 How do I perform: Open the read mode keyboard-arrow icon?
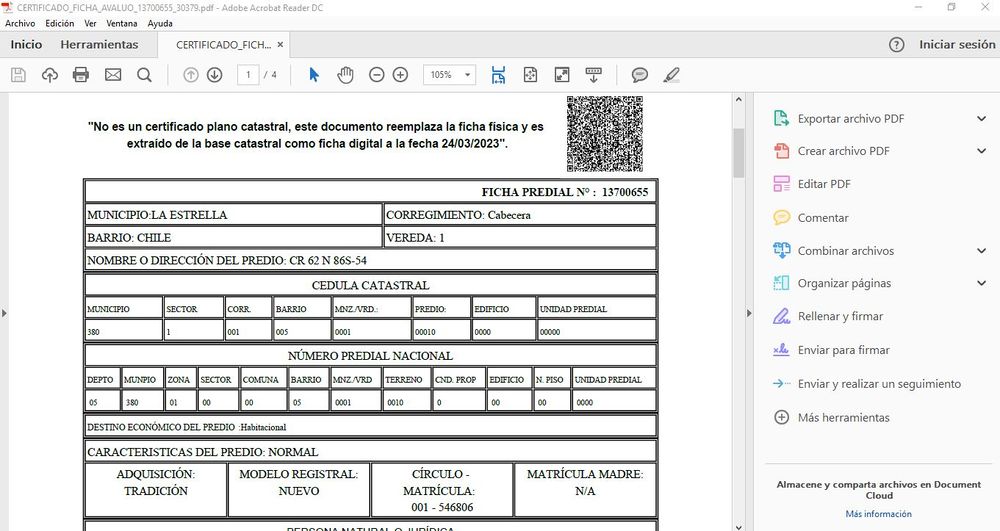(x=593, y=75)
